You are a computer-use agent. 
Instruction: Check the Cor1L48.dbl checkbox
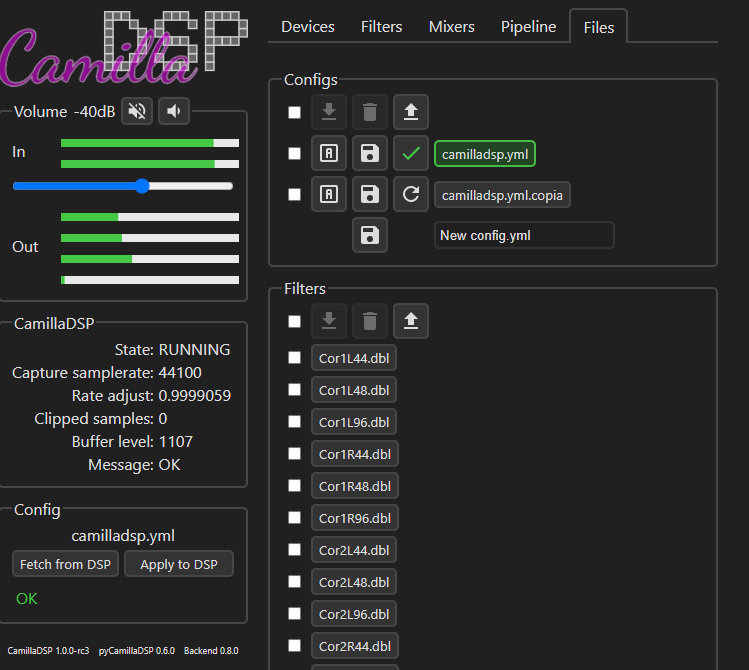[295, 390]
